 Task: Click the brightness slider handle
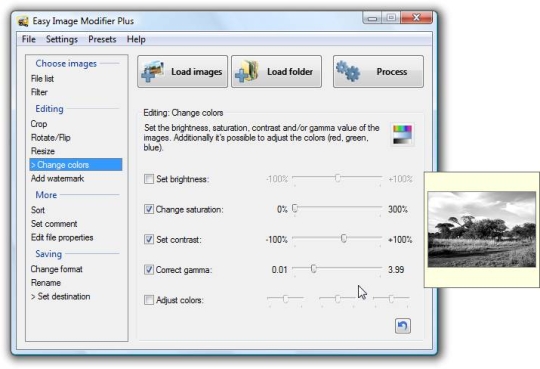pyautogui.click(x=338, y=177)
